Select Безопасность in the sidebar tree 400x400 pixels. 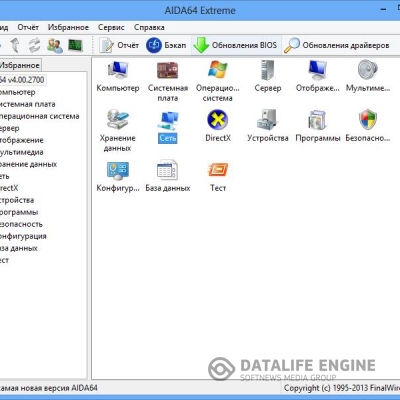point(21,224)
